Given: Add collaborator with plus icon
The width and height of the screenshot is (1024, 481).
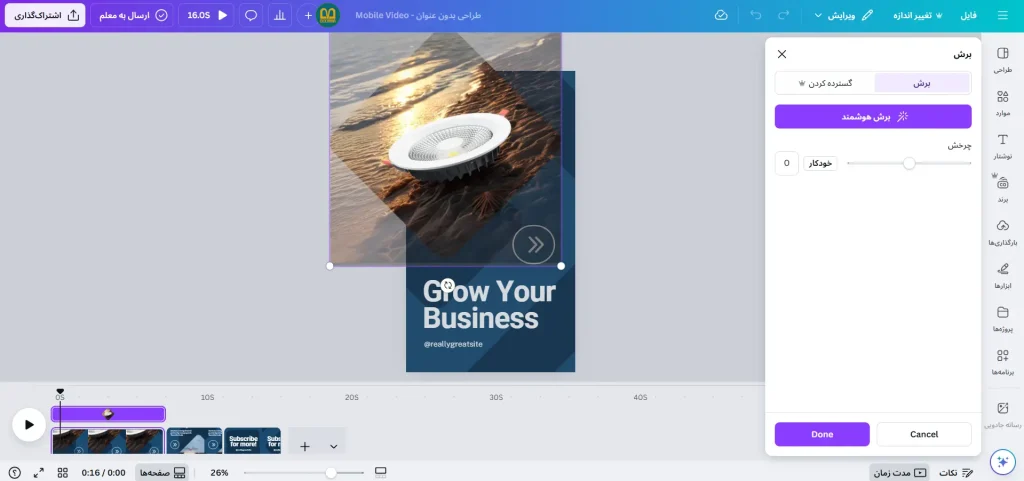Looking at the screenshot, I should click(308, 15).
